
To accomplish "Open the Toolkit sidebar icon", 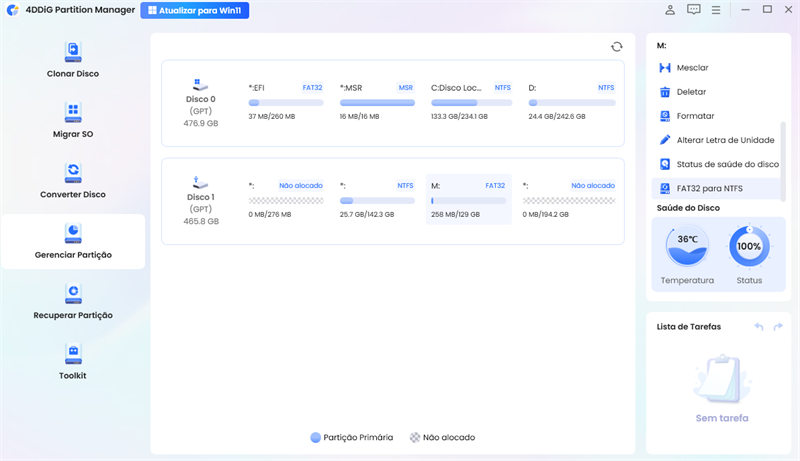I will [x=73, y=352].
